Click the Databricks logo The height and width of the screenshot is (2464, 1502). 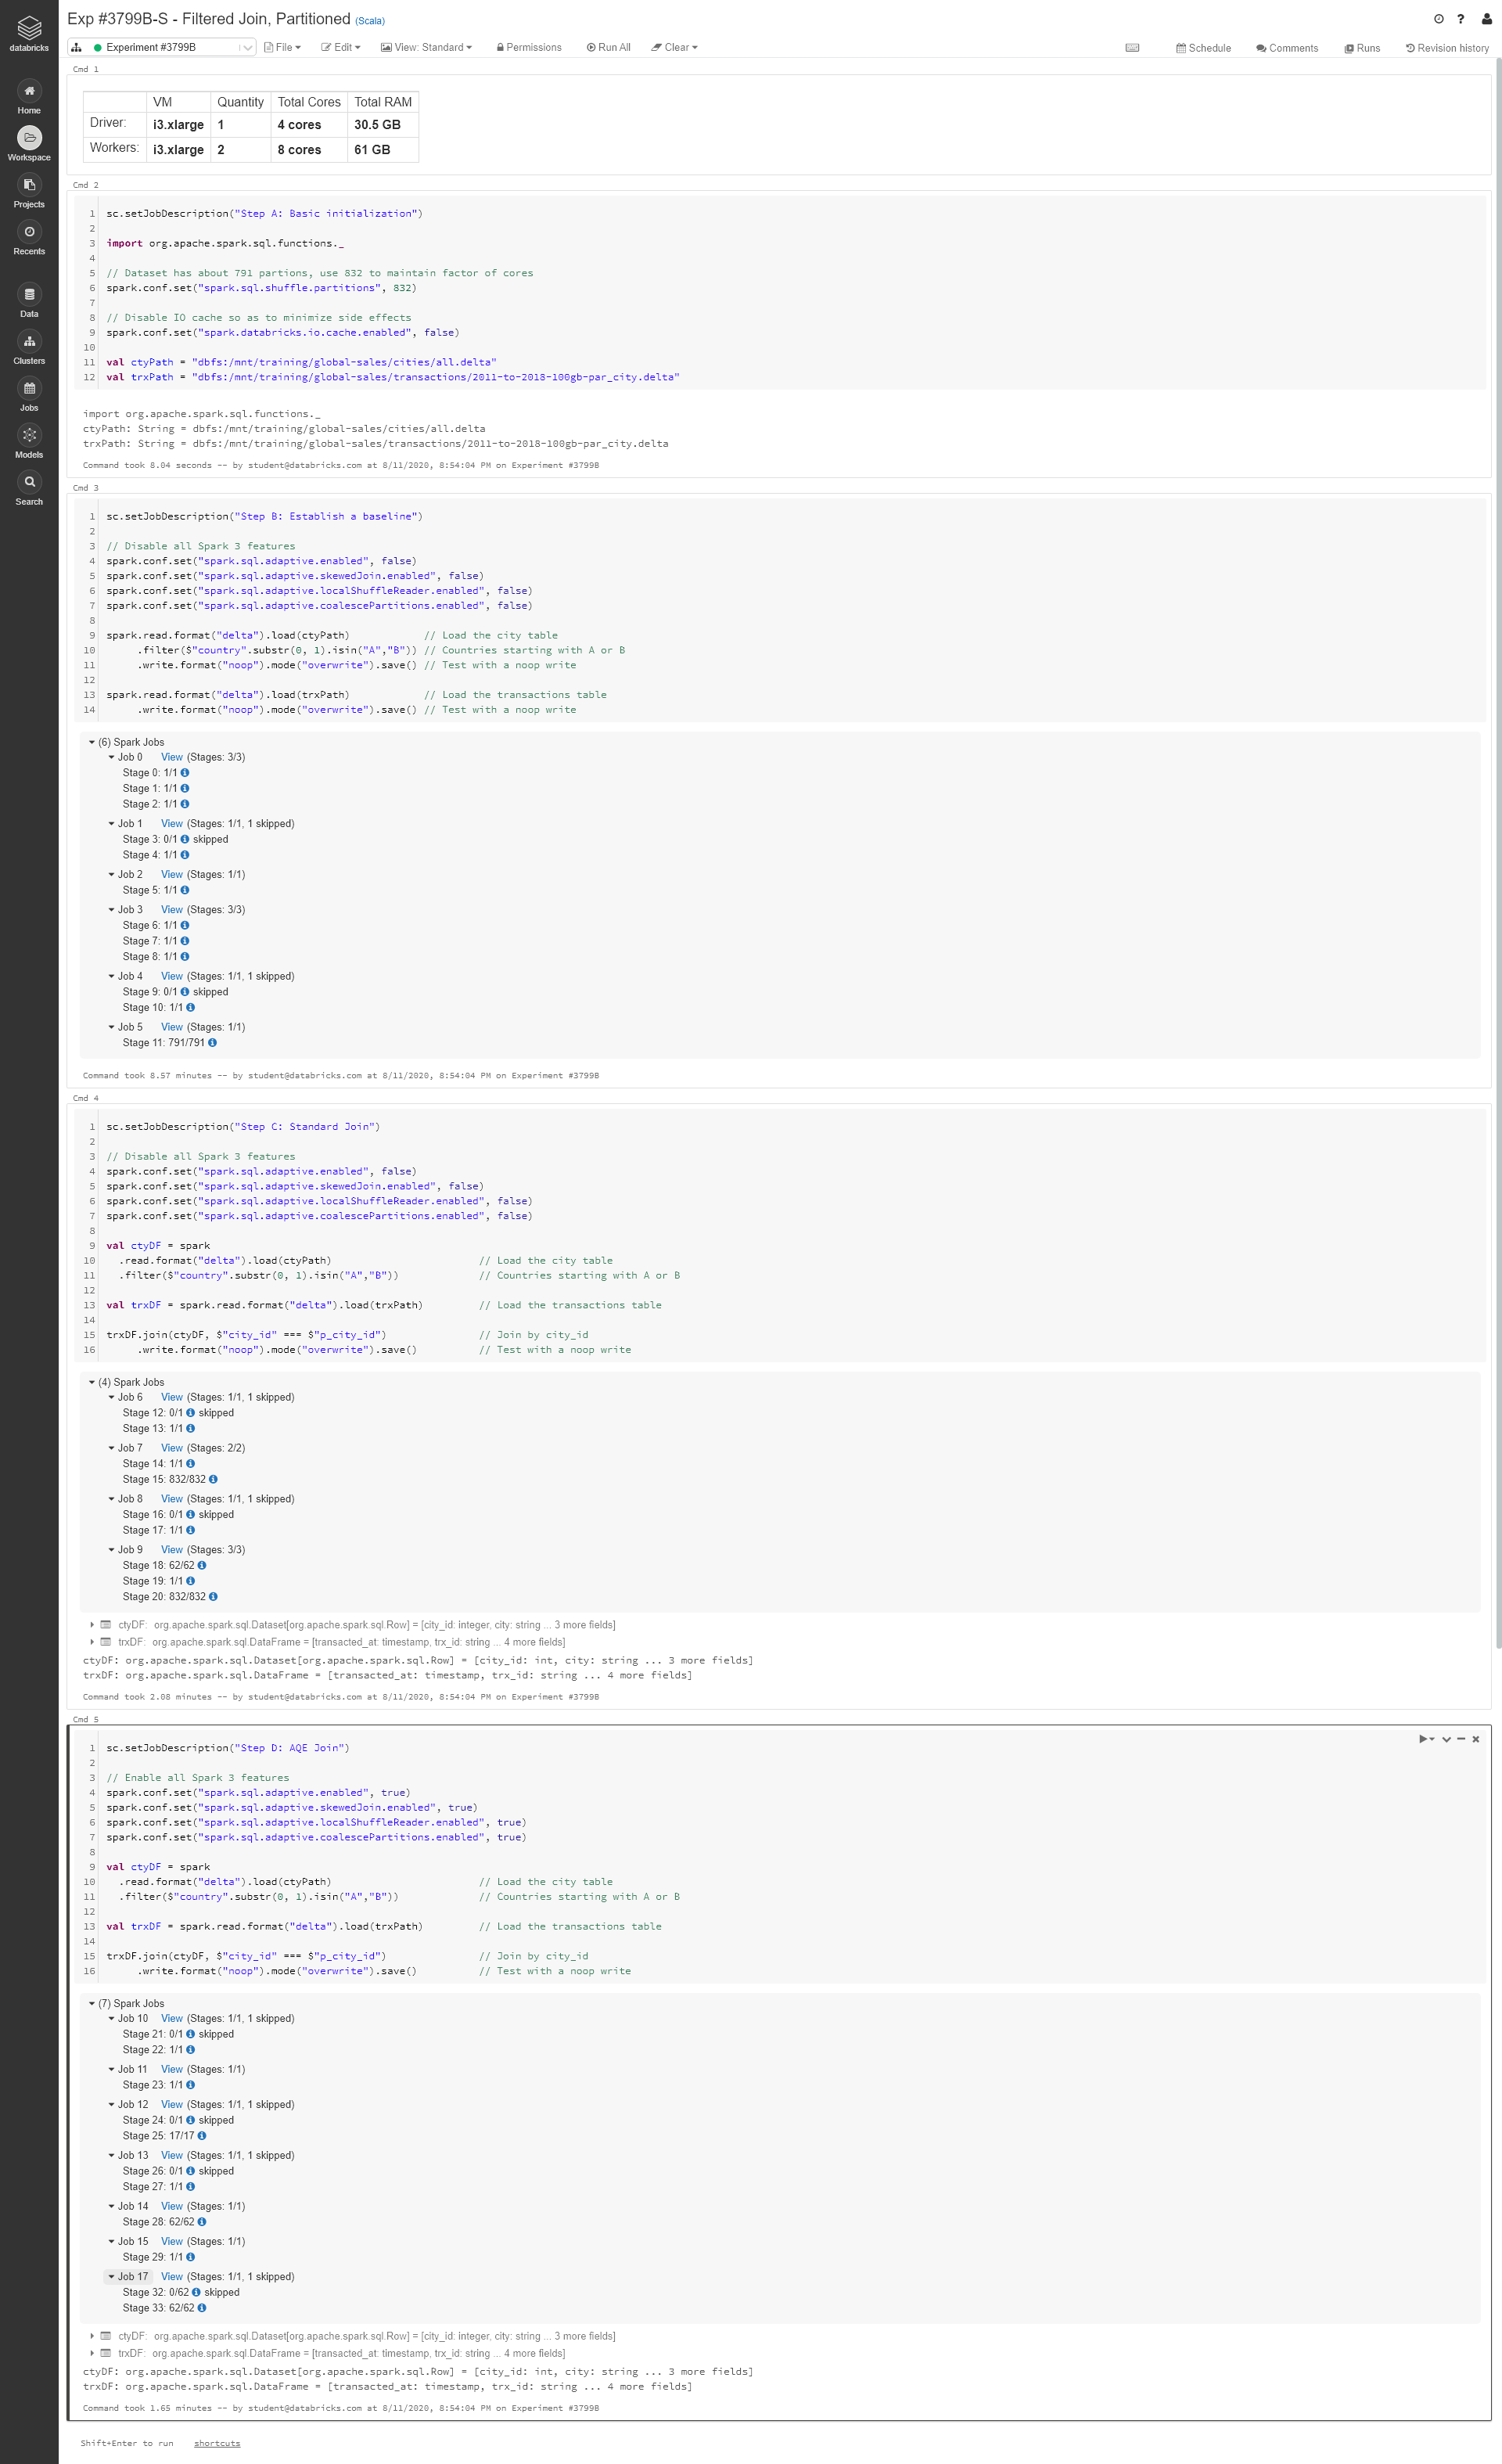[x=29, y=34]
